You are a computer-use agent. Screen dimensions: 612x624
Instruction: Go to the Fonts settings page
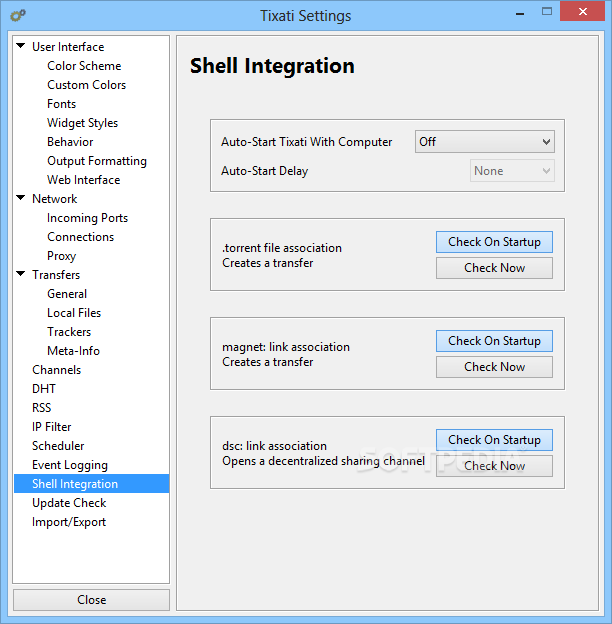[x=61, y=104]
